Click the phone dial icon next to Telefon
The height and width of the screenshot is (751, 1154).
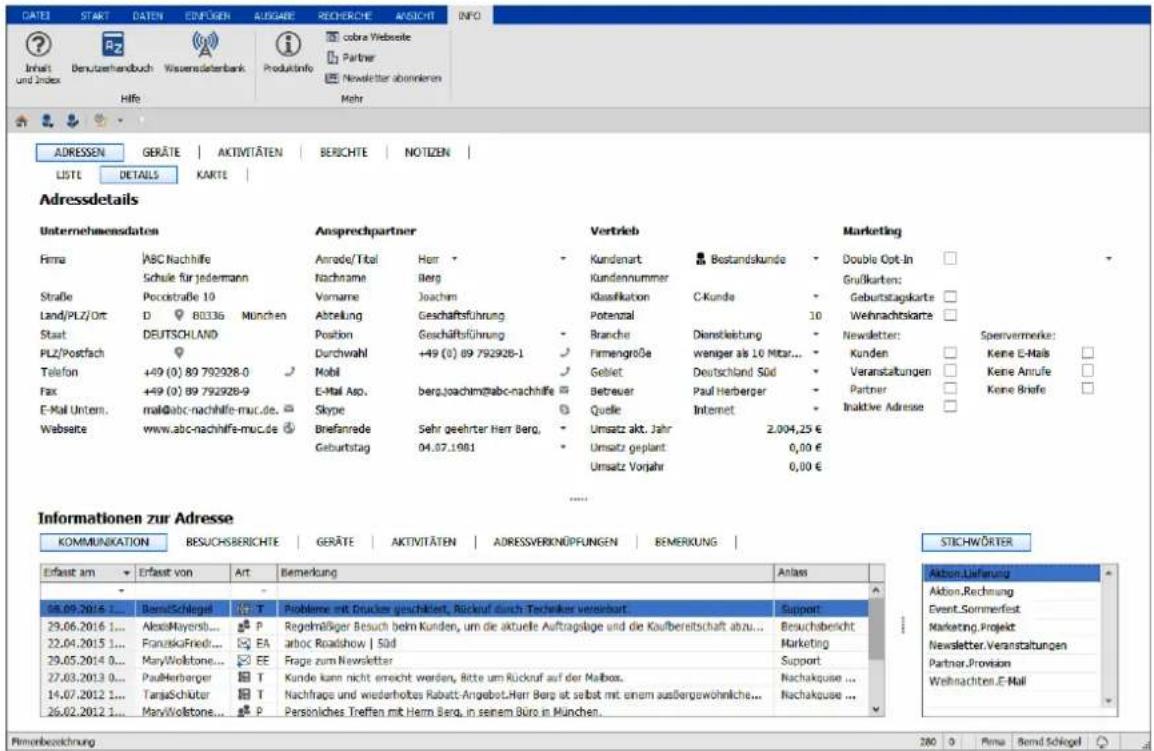tap(289, 372)
